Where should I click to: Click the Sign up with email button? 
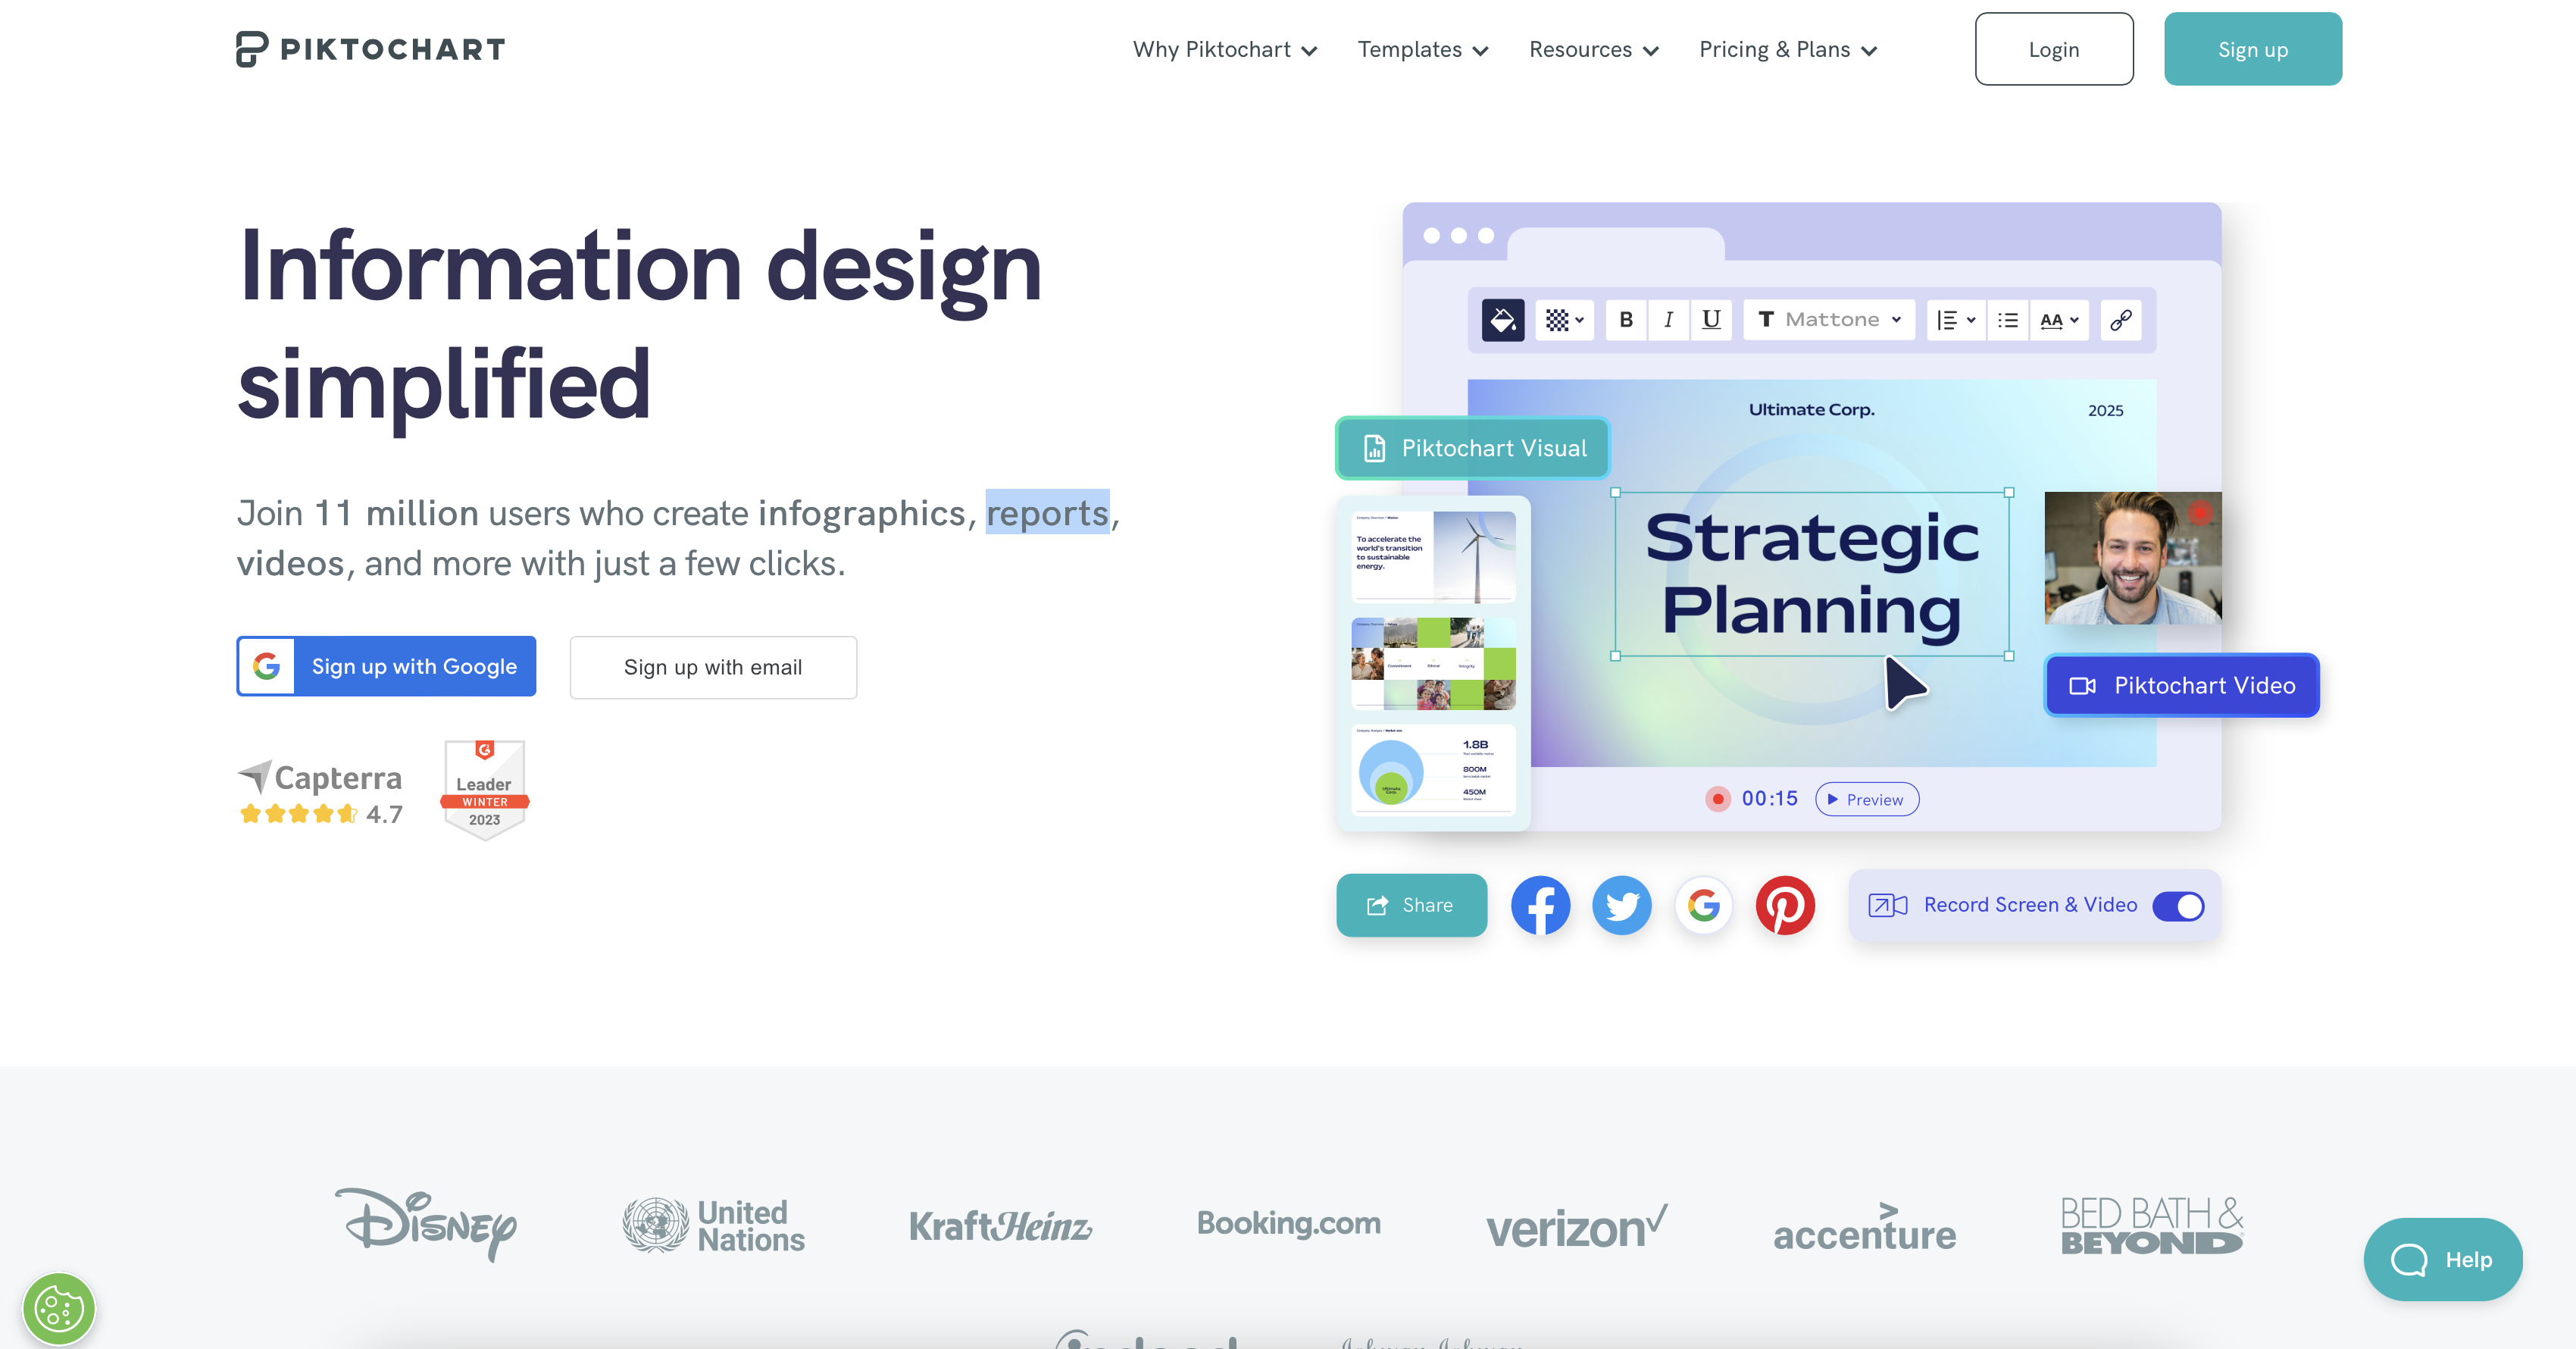pyautogui.click(x=712, y=666)
